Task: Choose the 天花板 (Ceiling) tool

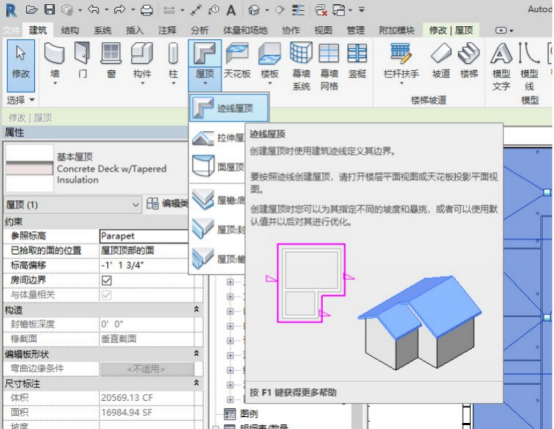Action: pos(237,60)
